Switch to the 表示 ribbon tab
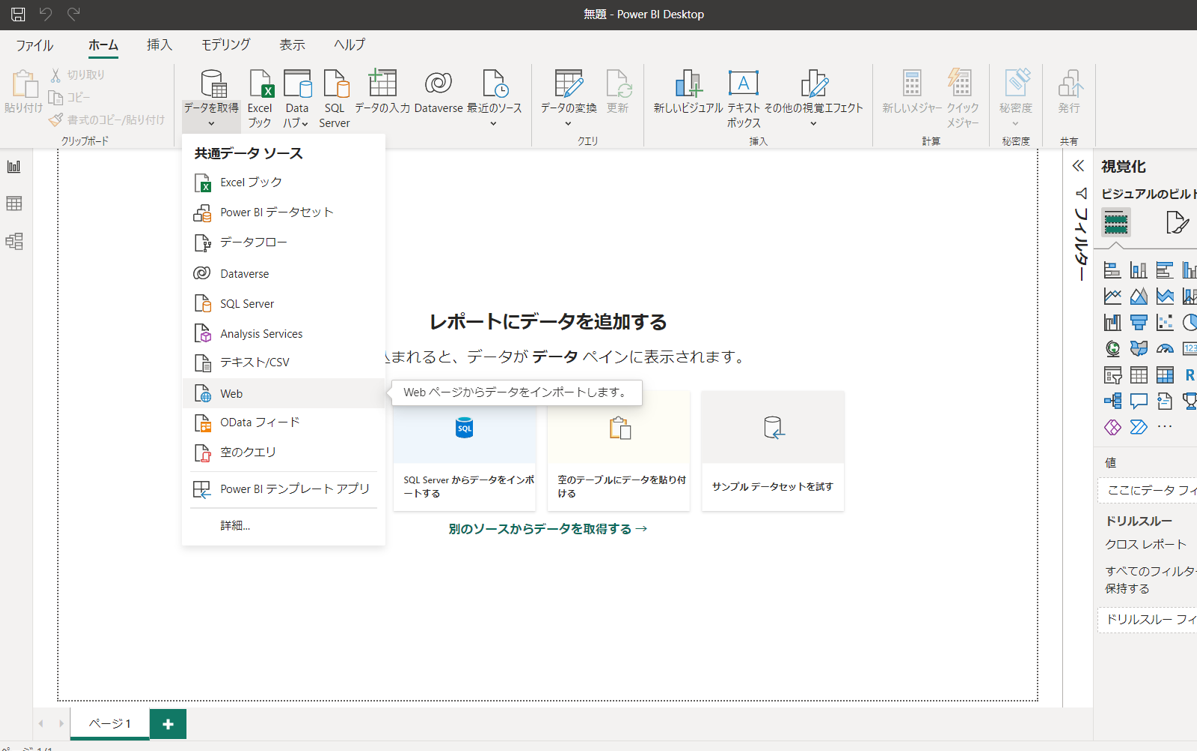 [x=292, y=45]
